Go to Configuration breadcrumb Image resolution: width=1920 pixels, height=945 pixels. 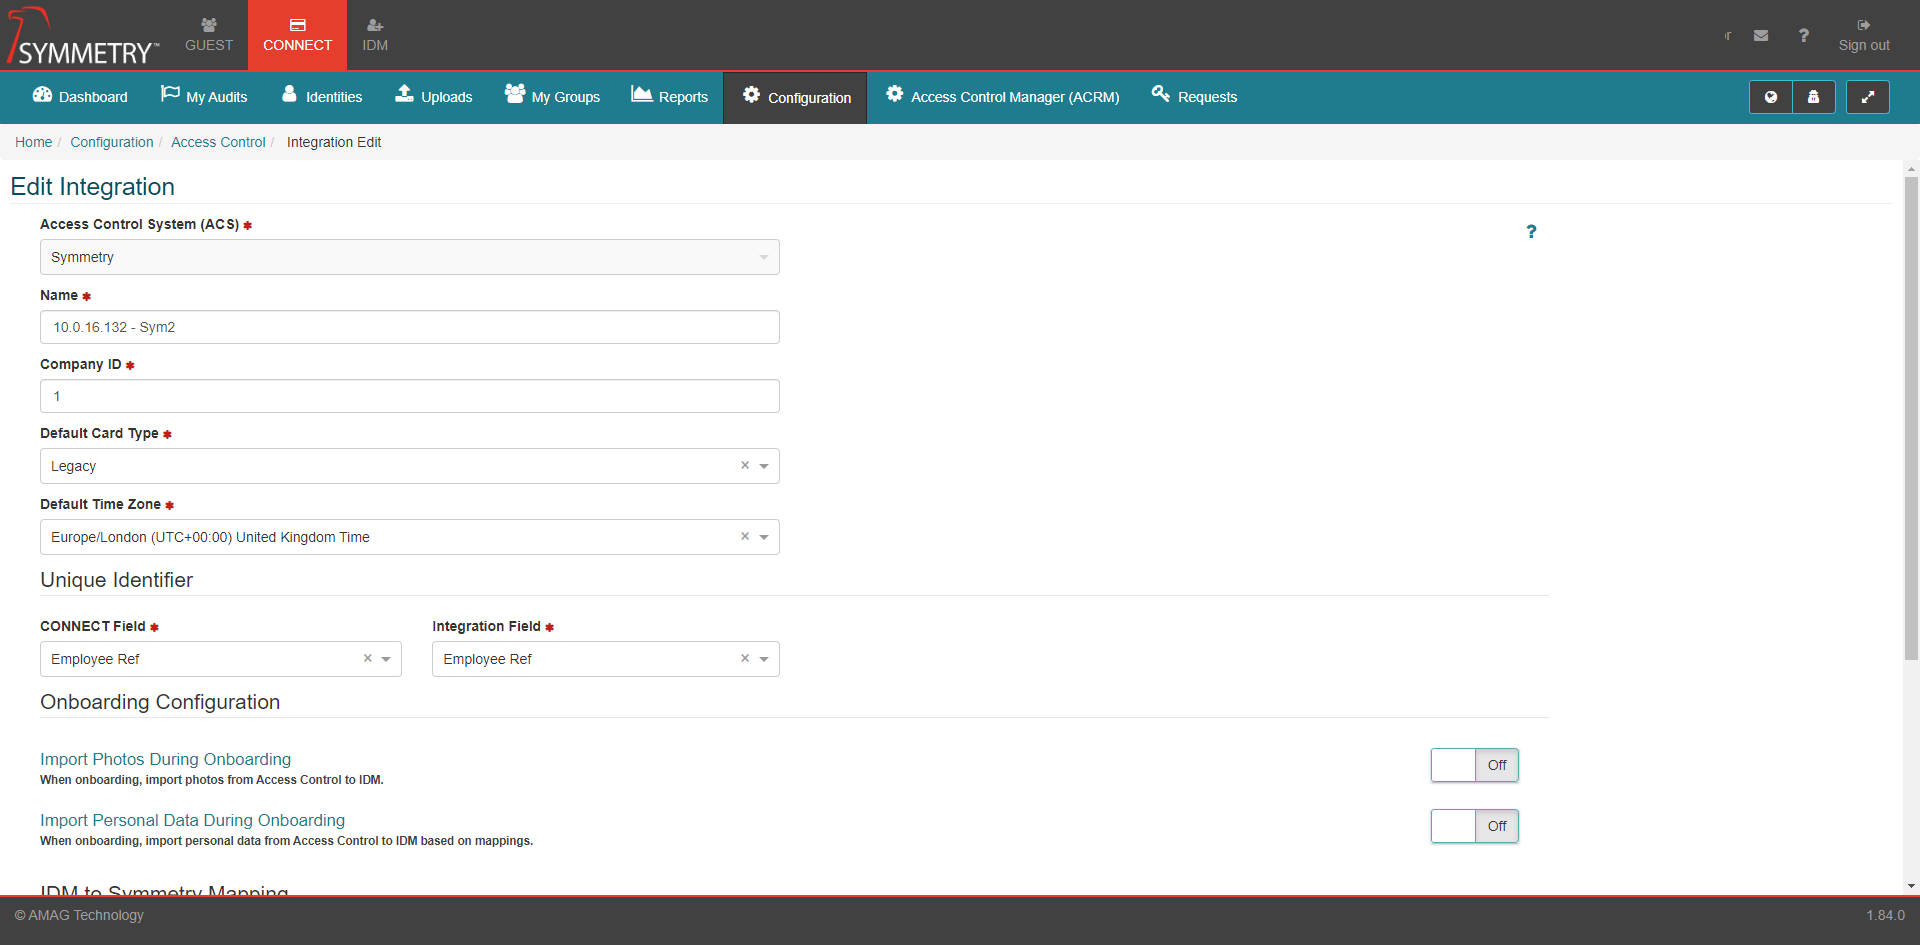112,142
